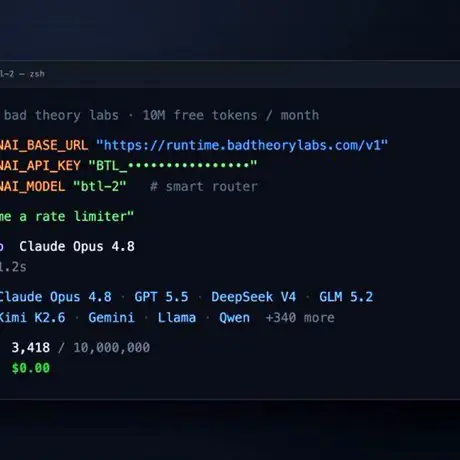460x460 pixels.
Task: Click 'GPT 5.5' in model list
Action: (161, 297)
